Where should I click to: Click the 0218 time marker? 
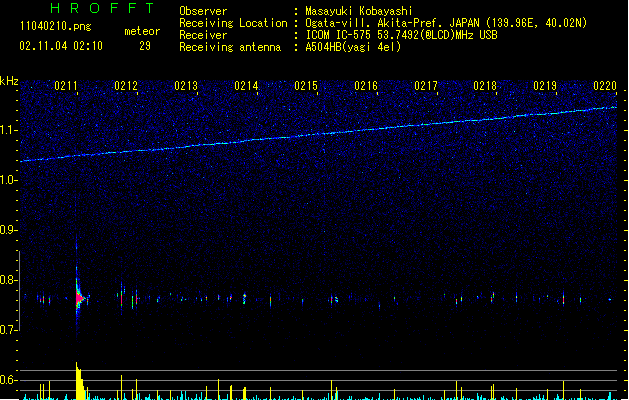click(x=485, y=86)
